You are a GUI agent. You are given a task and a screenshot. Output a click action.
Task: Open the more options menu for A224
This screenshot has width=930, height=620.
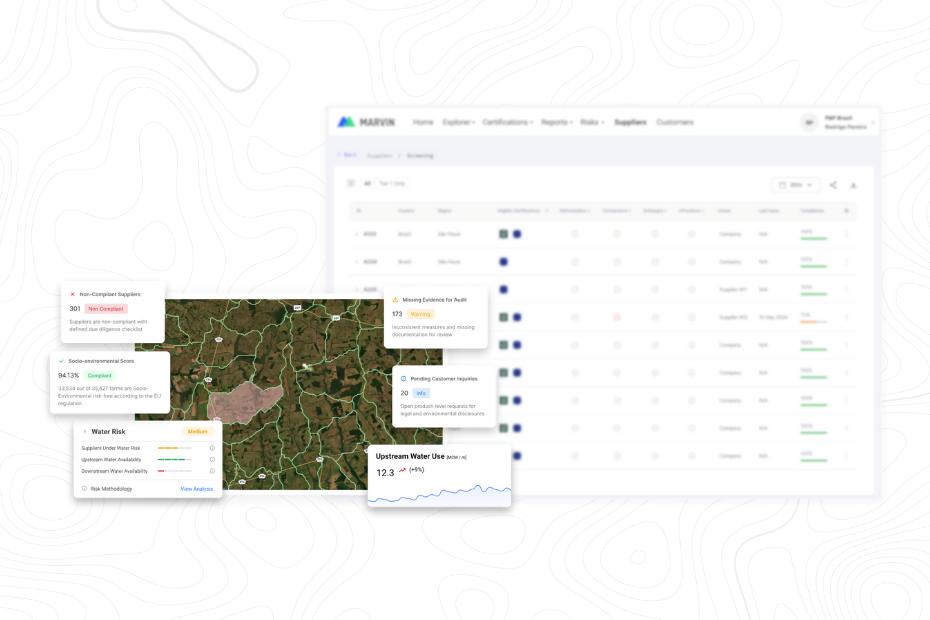click(846, 262)
